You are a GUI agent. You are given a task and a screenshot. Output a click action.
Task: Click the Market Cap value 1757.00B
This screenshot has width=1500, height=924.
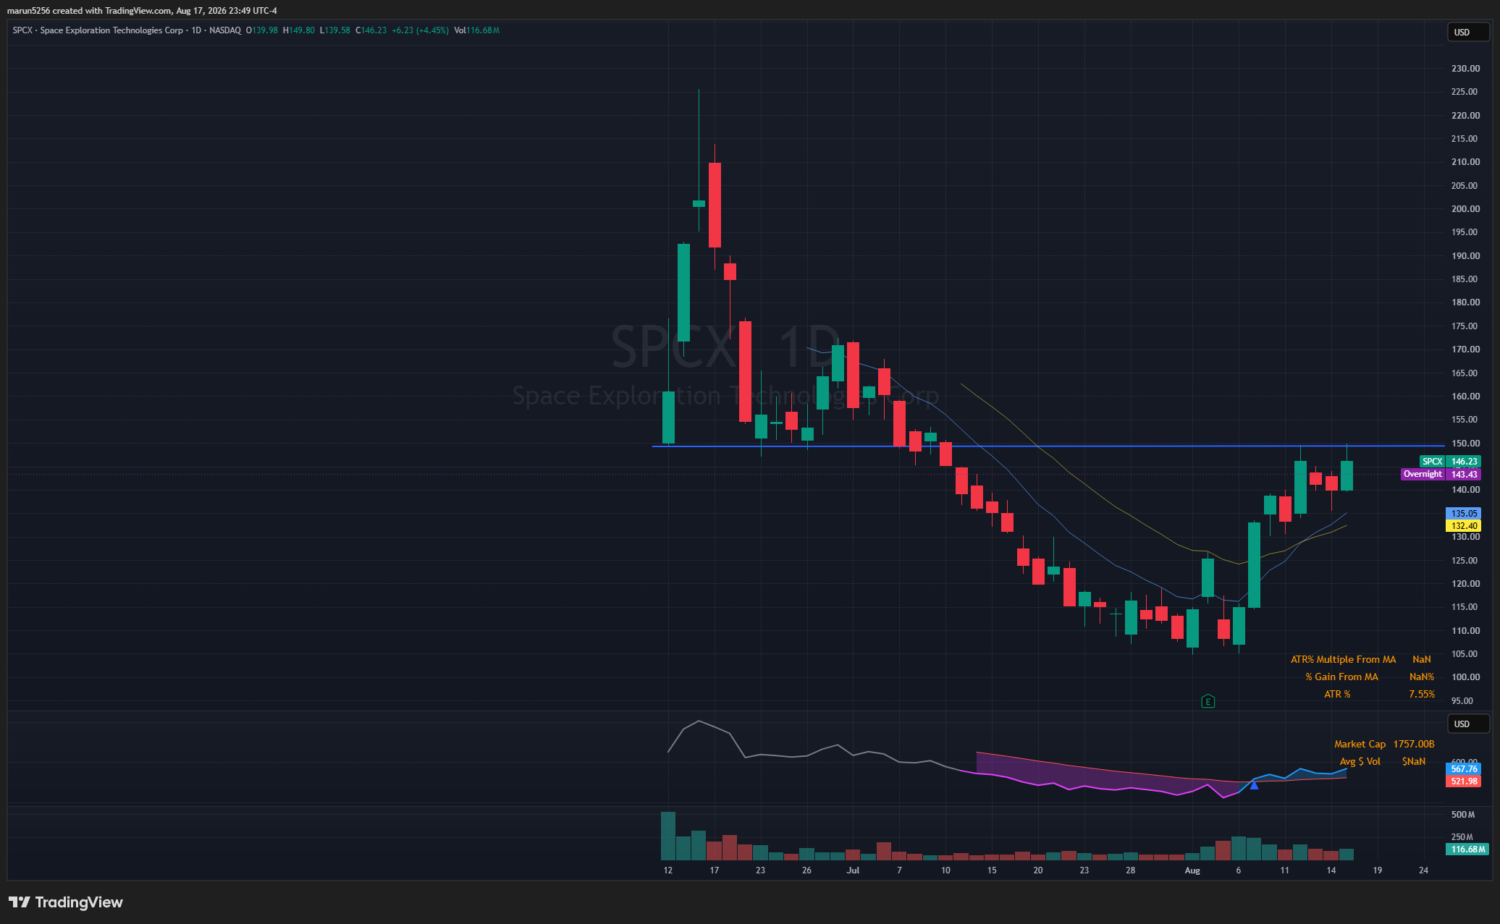click(x=1413, y=744)
